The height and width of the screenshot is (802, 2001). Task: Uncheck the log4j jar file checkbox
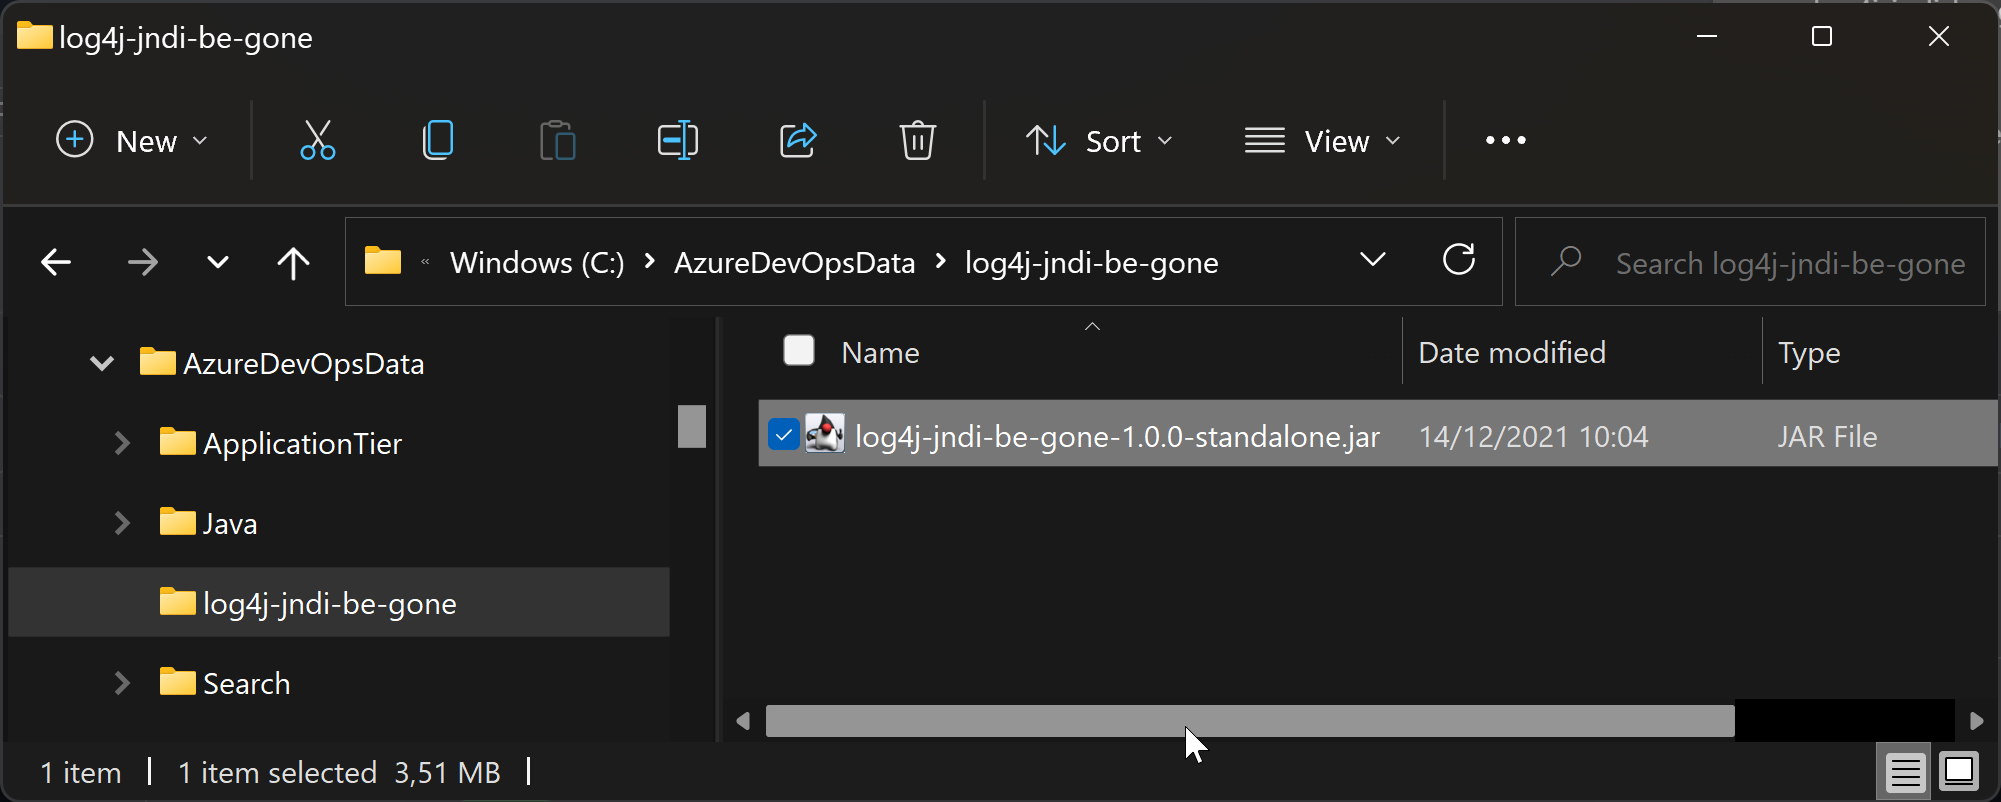pyautogui.click(x=783, y=435)
